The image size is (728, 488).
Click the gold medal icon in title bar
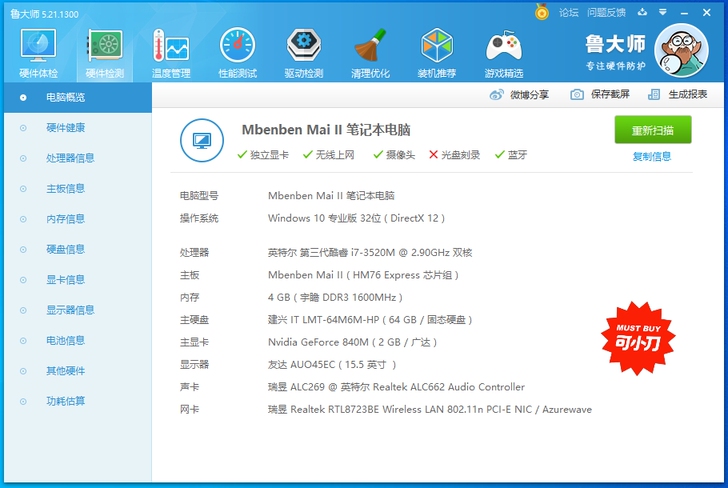click(x=541, y=12)
